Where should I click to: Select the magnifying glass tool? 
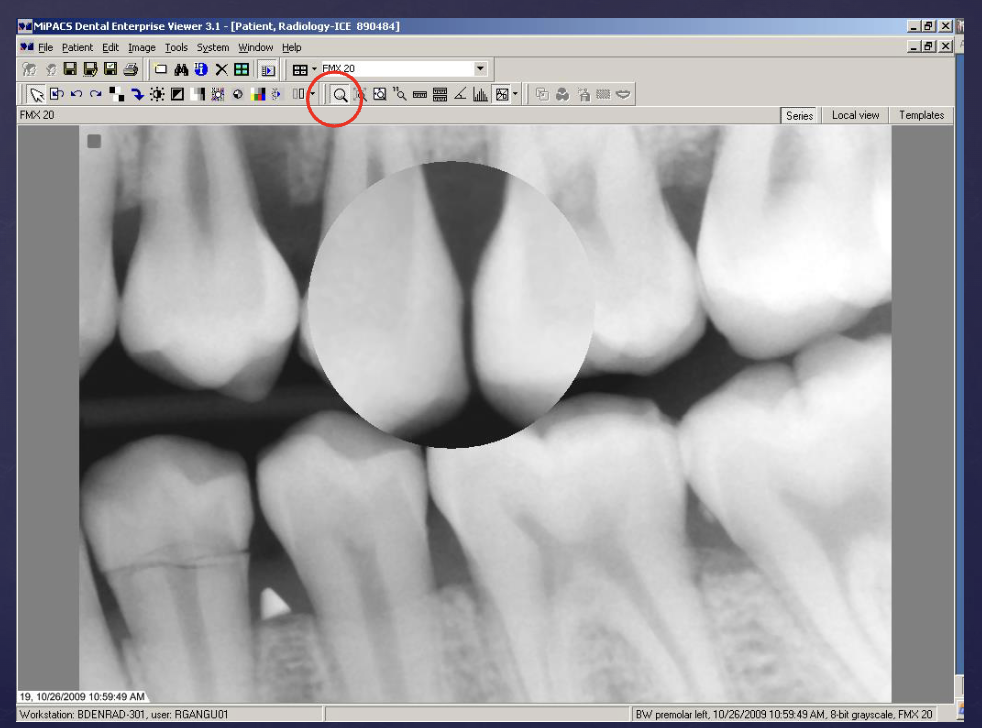click(339, 95)
